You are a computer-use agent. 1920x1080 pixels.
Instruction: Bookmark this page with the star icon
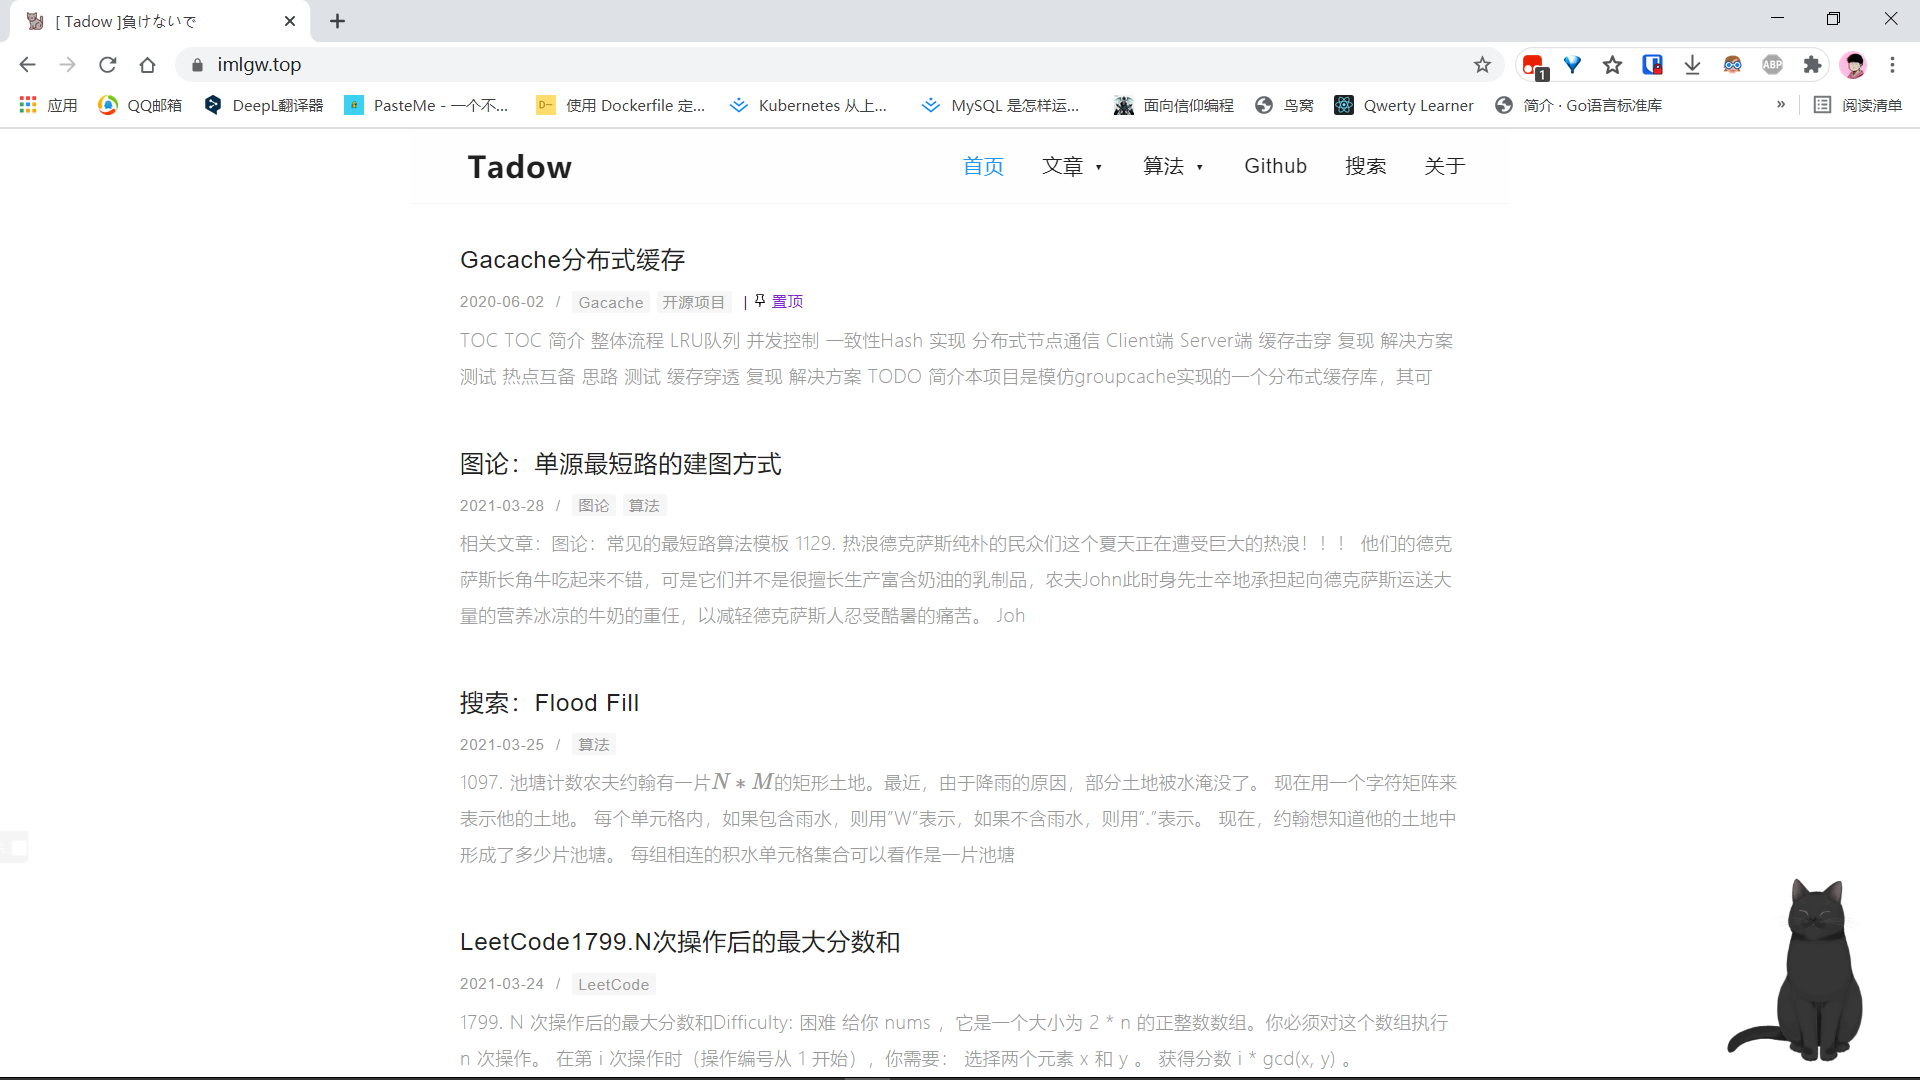click(x=1482, y=65)
